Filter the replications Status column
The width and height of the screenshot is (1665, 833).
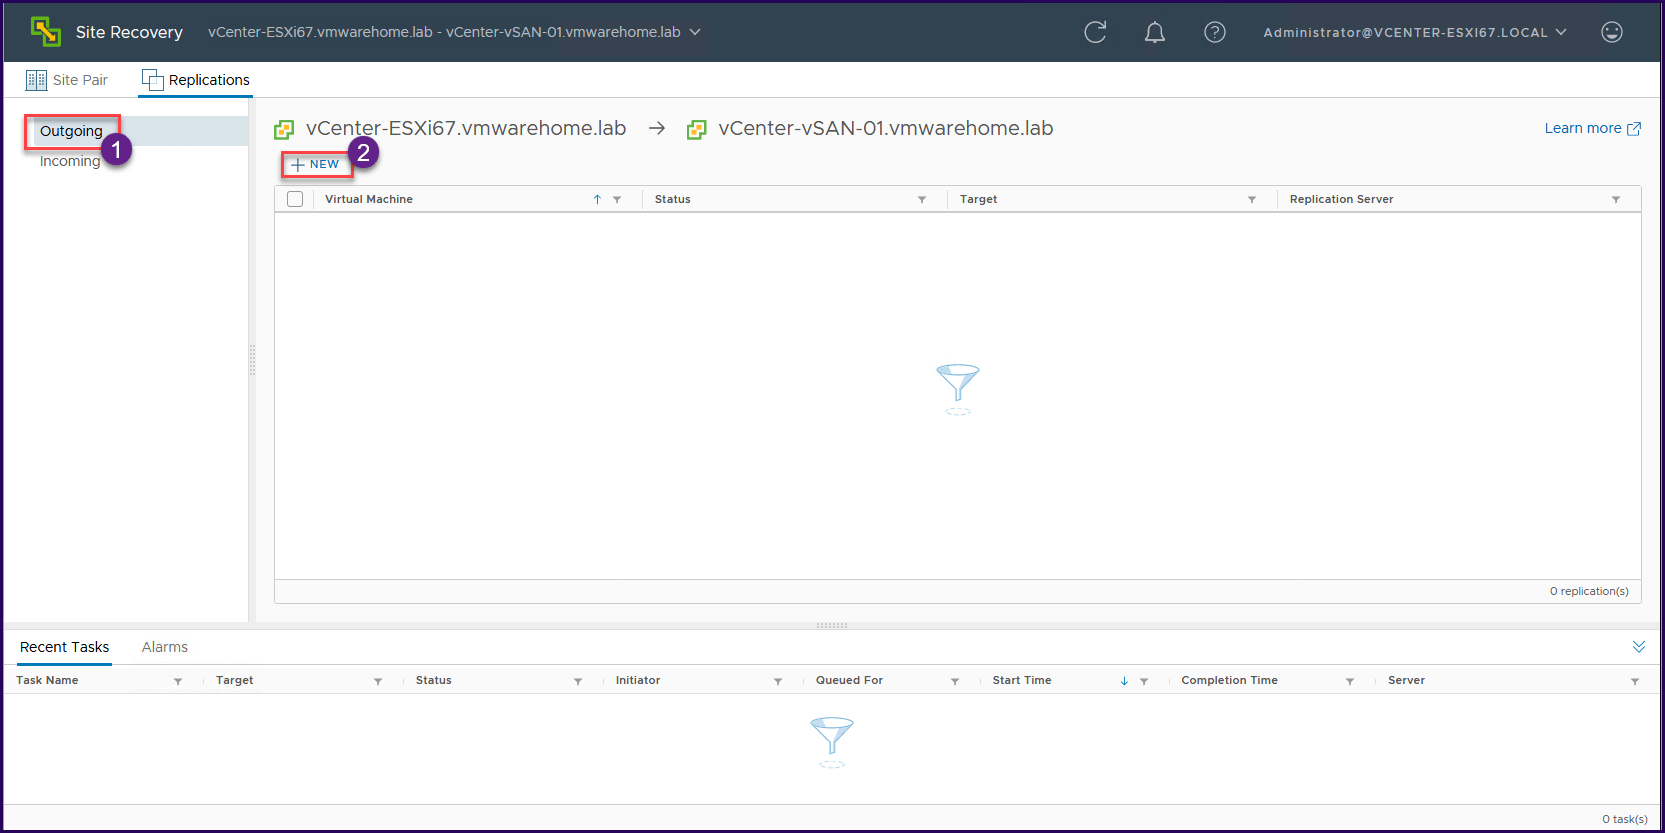tap(922, 200)
